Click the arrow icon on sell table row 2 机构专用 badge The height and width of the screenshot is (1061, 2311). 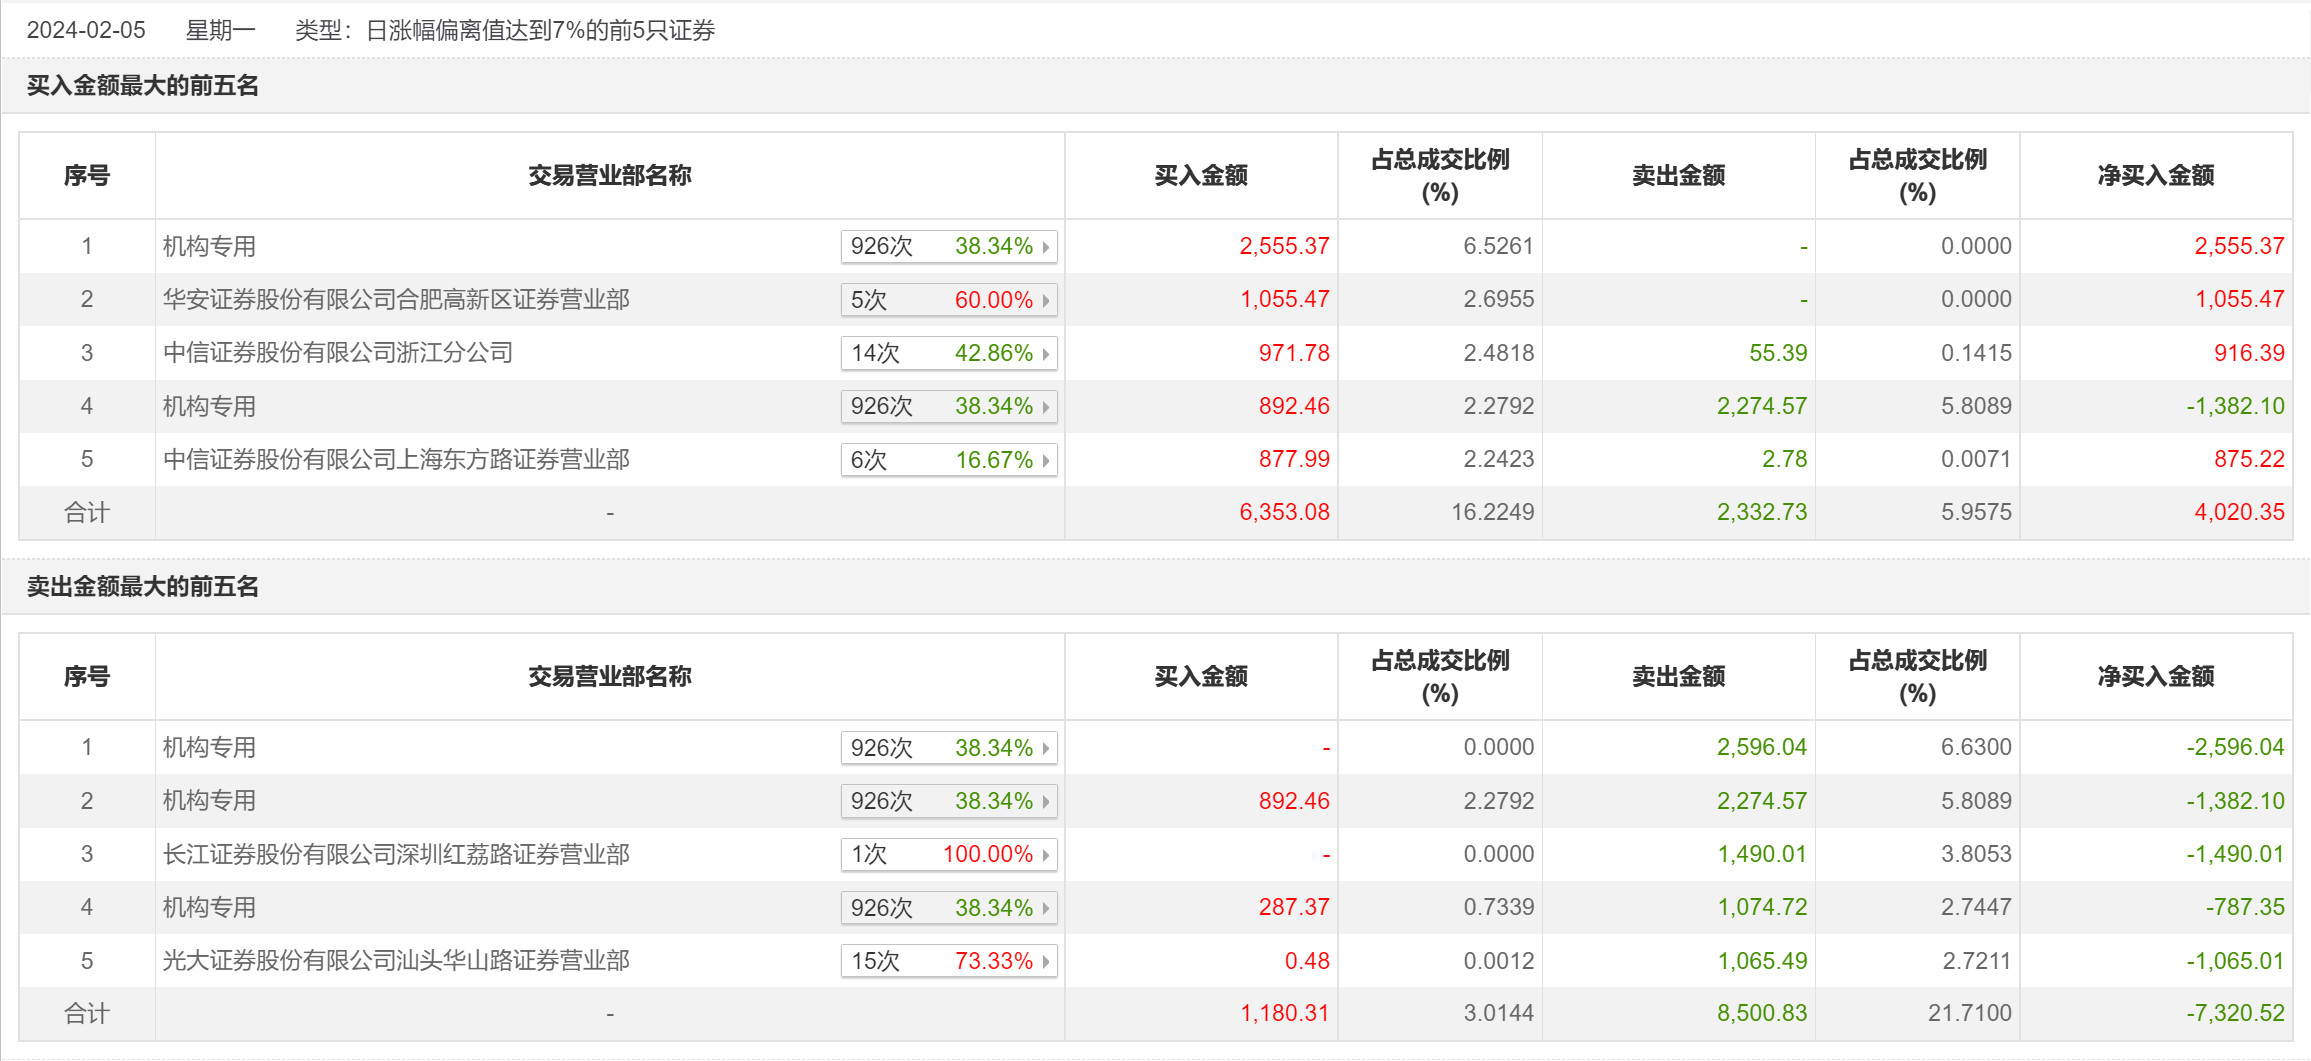click(x=1046, y=802)
